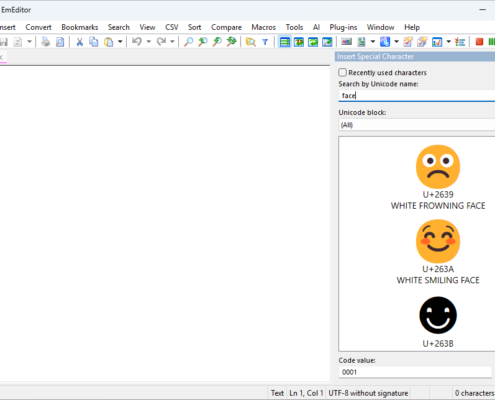Image resolution: width=495 pixels, height=400 pixels.
Task: Enable Recently used characters checkbox
Action: tap(342, 72)
